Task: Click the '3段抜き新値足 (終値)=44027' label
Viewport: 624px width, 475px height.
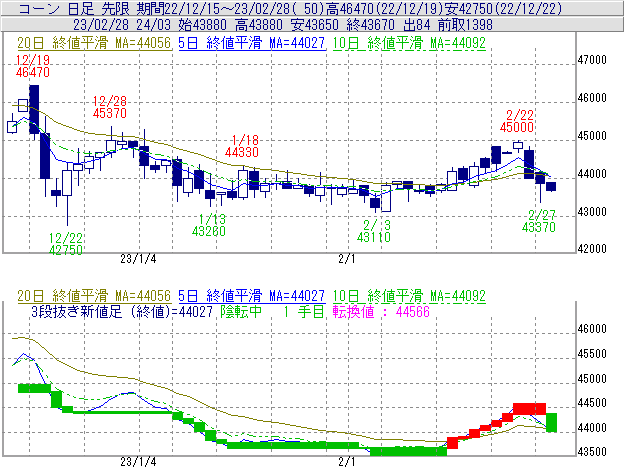Action: pyautogui.click(x=122, y=311)
